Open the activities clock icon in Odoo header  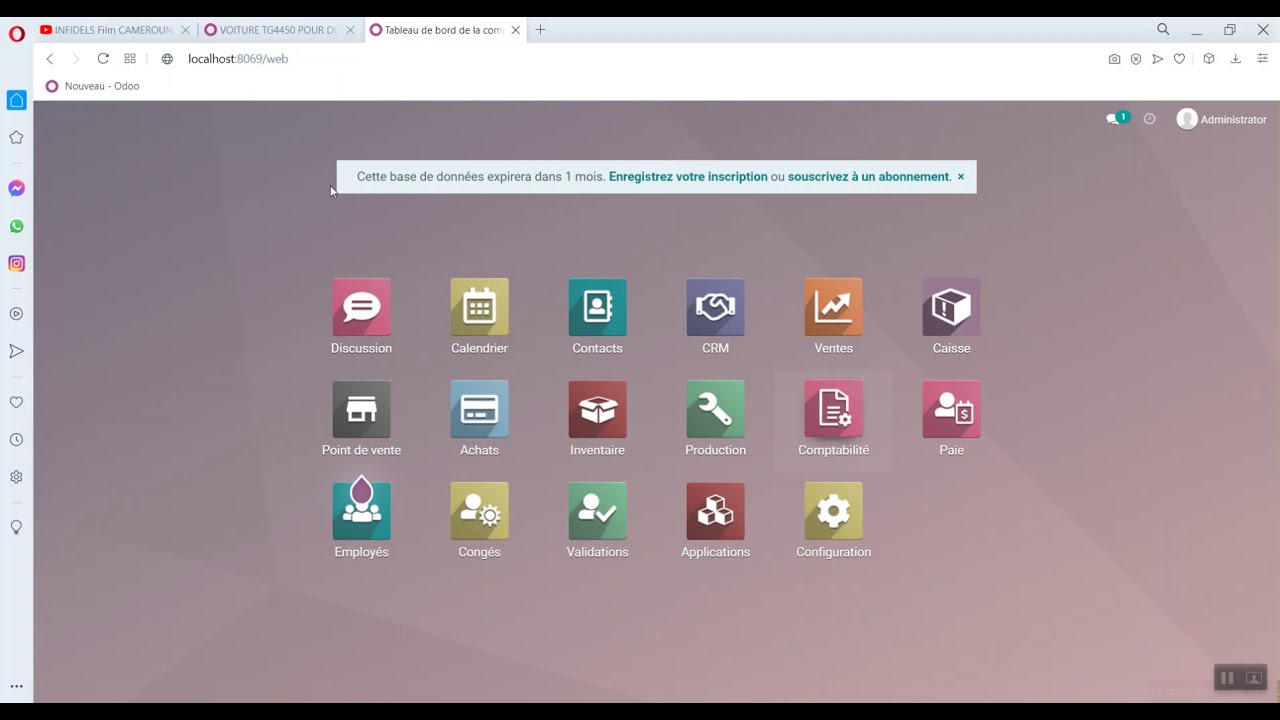1150,119
